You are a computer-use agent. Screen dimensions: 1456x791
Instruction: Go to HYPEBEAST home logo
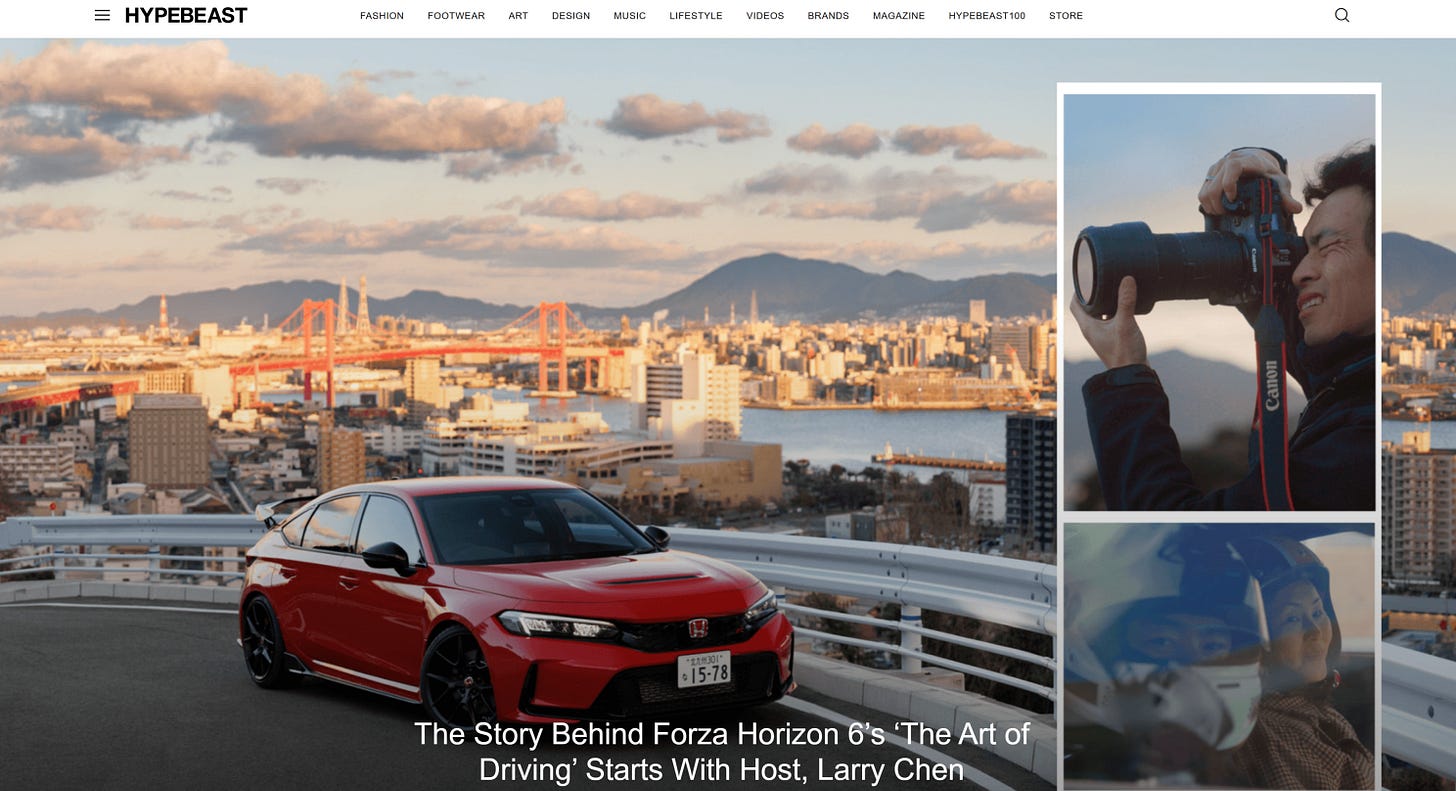click(186, 15)
